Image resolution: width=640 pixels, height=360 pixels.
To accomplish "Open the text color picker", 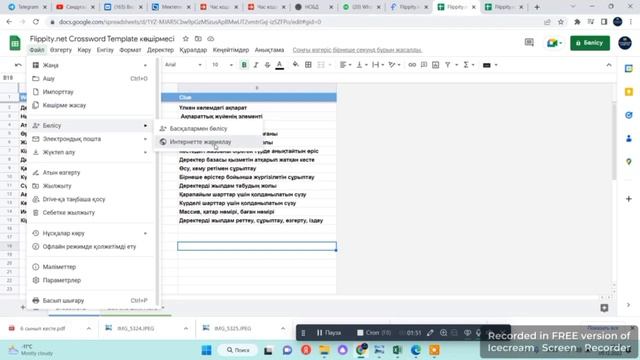I will pyautogui.click(x=280, y=65).
